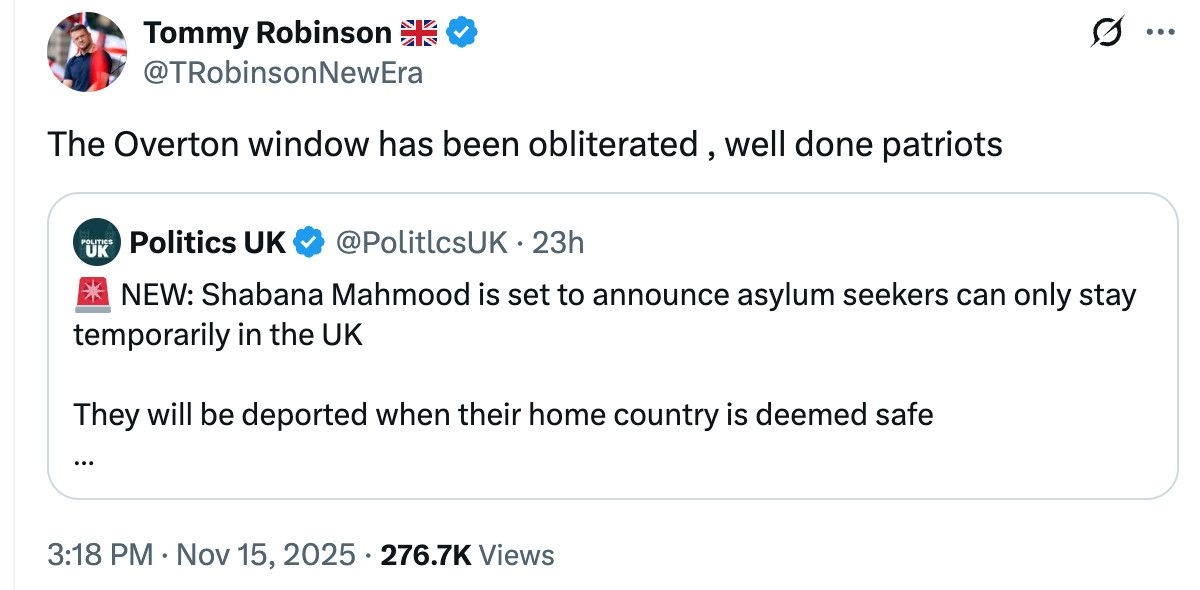Click Tommy Robinson's profile avatar photo
The image size is (1200, 590).
point(85,53)
